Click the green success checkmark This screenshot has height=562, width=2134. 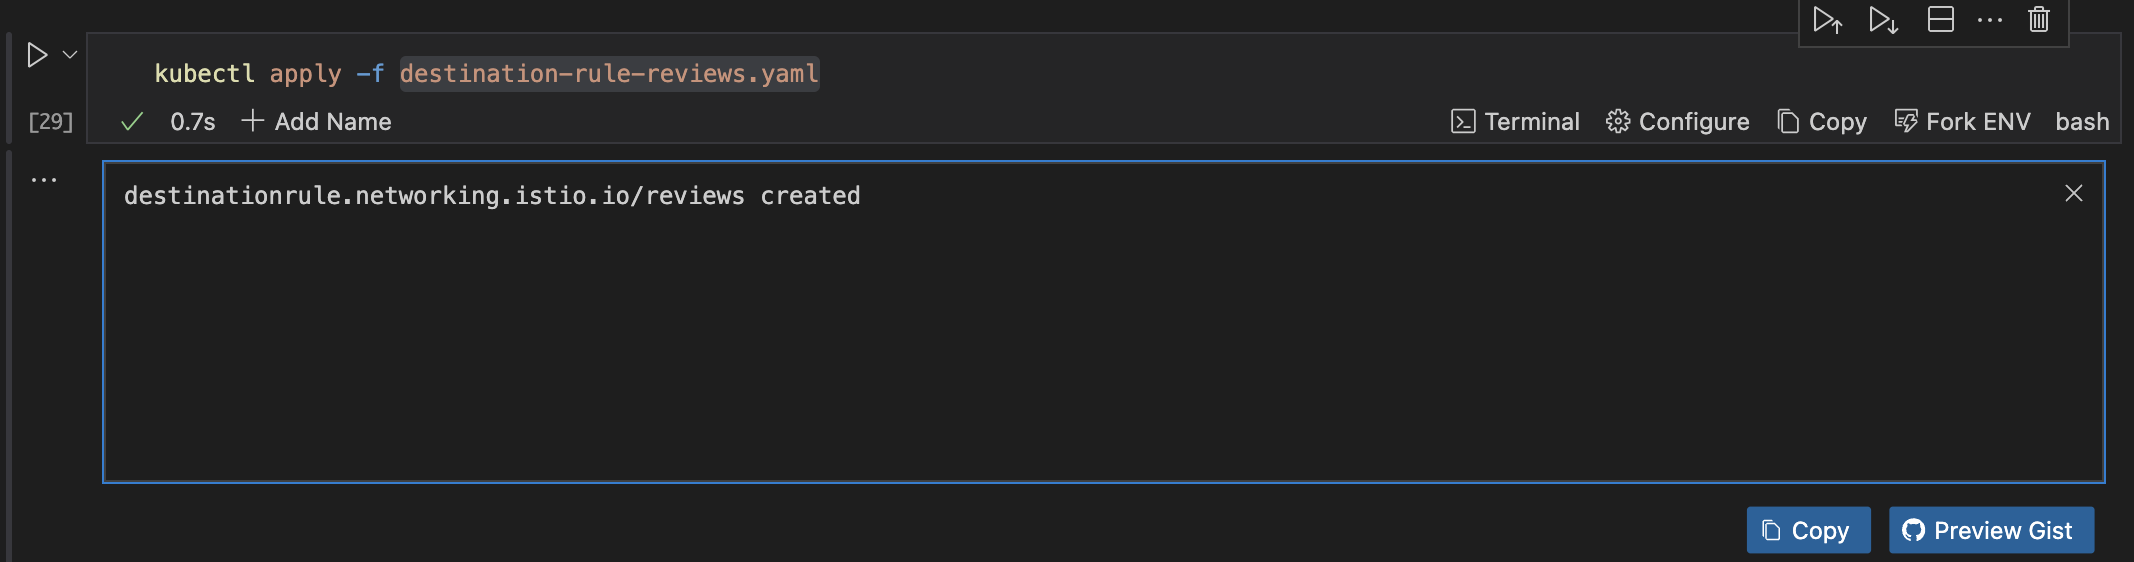point(131,122)
